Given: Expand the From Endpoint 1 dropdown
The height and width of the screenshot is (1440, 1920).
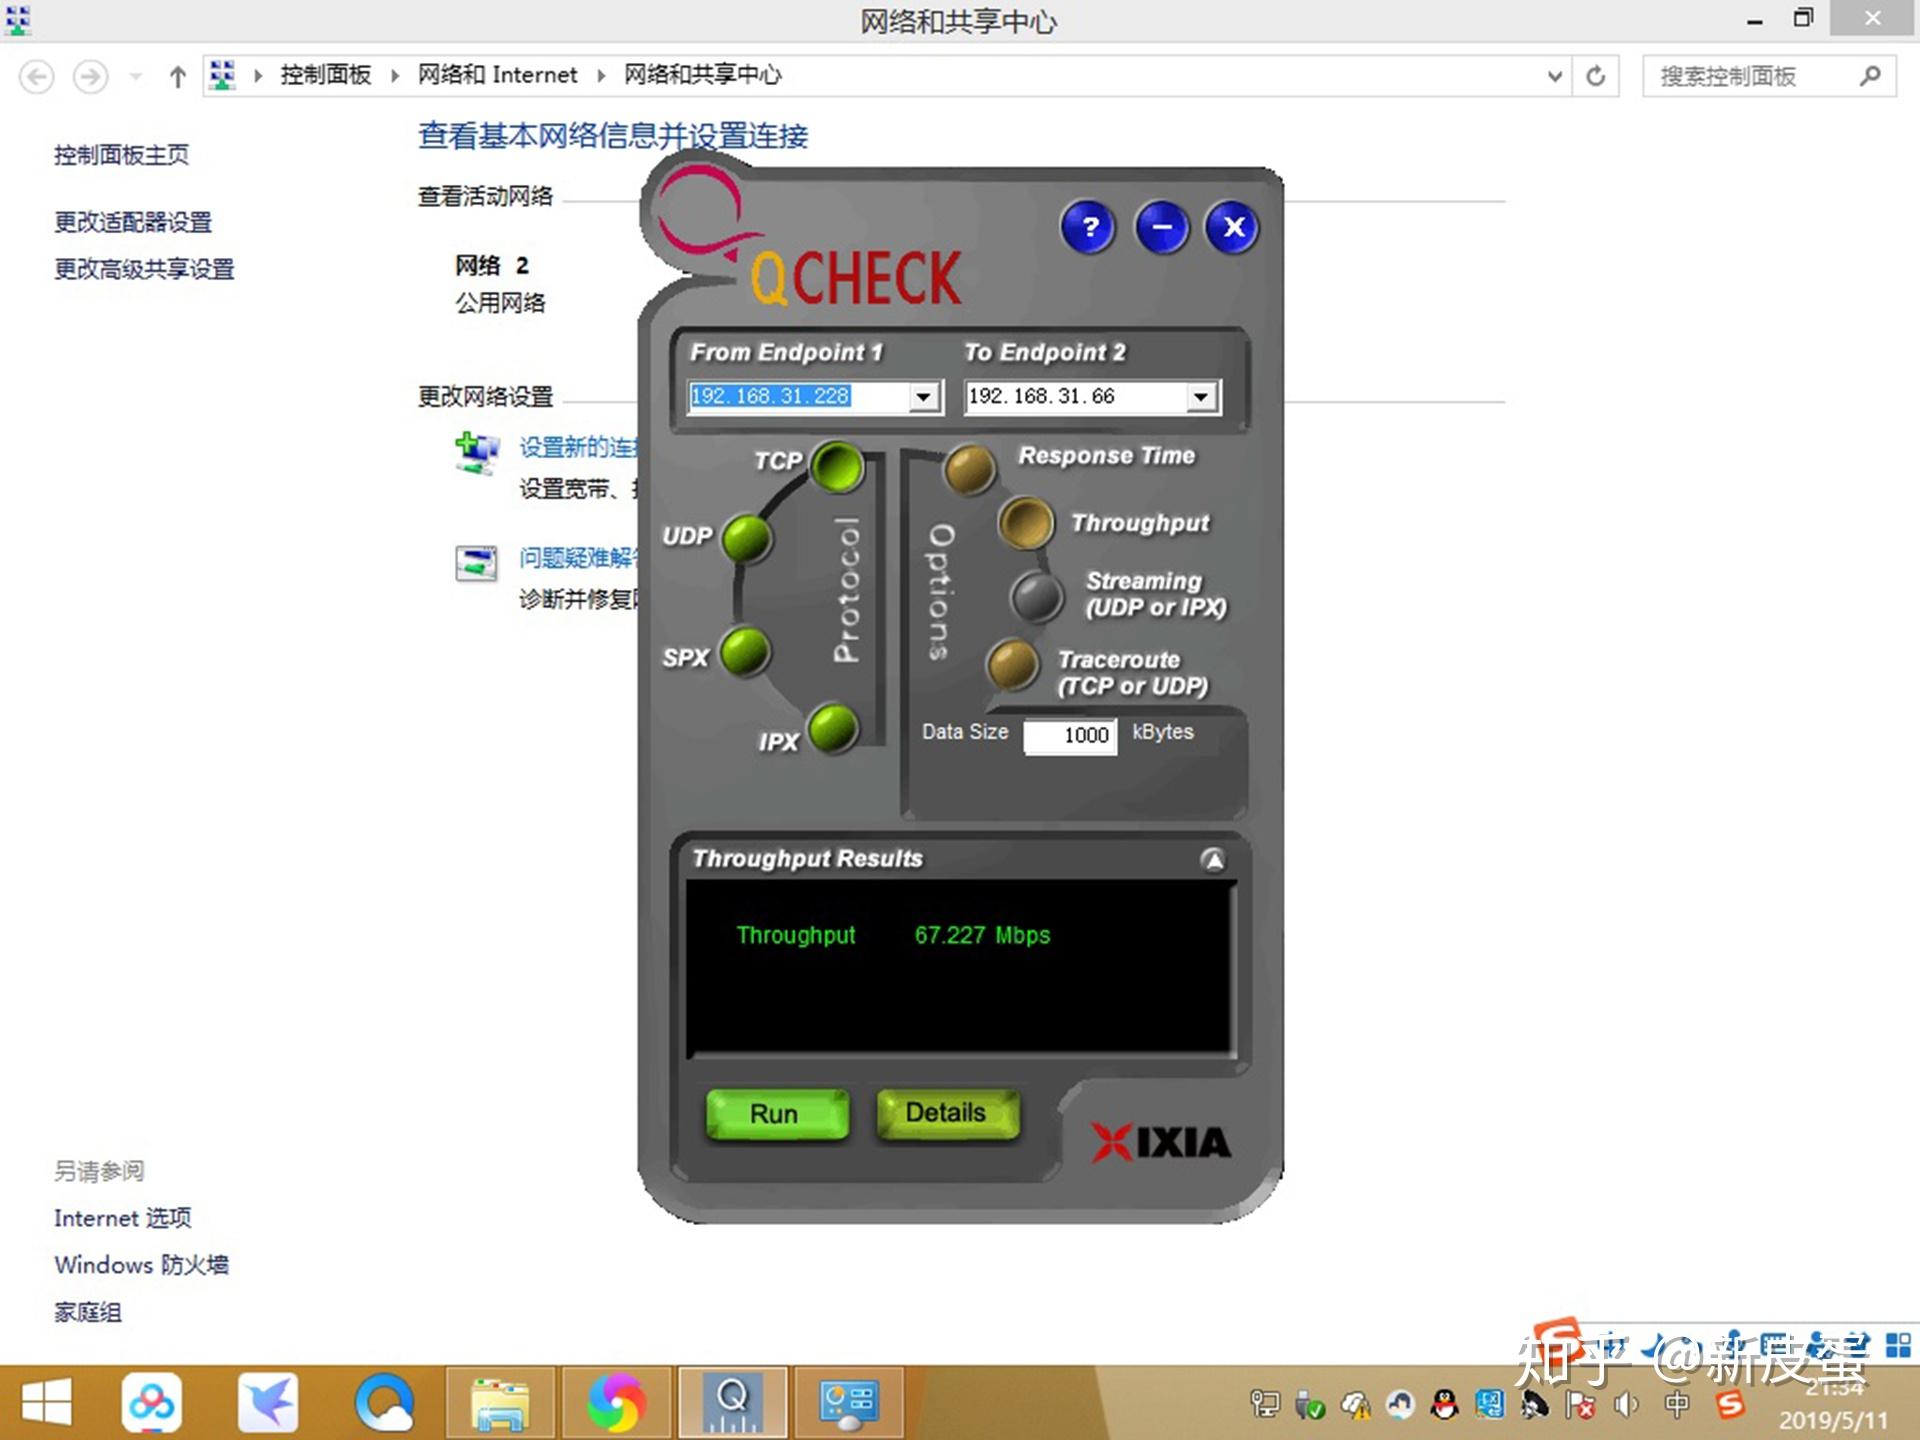Looking at the screenshot, I should pos(924,397).
